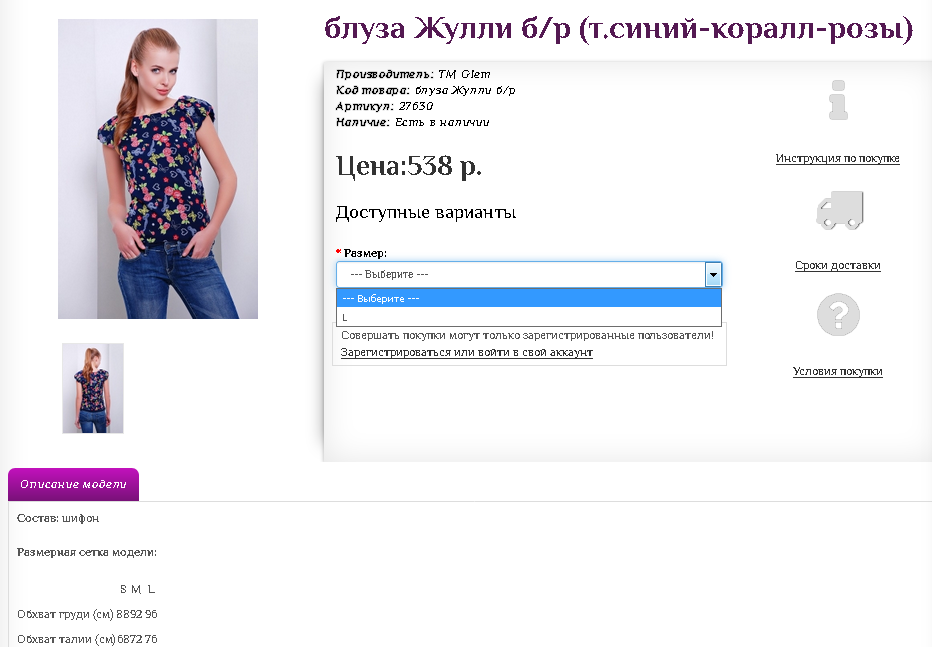This screenshot has height=647, width=932.
Task: Choose the highlighted --- Выберите --- option
Action: pyautogui.click(x=529, y=298)
